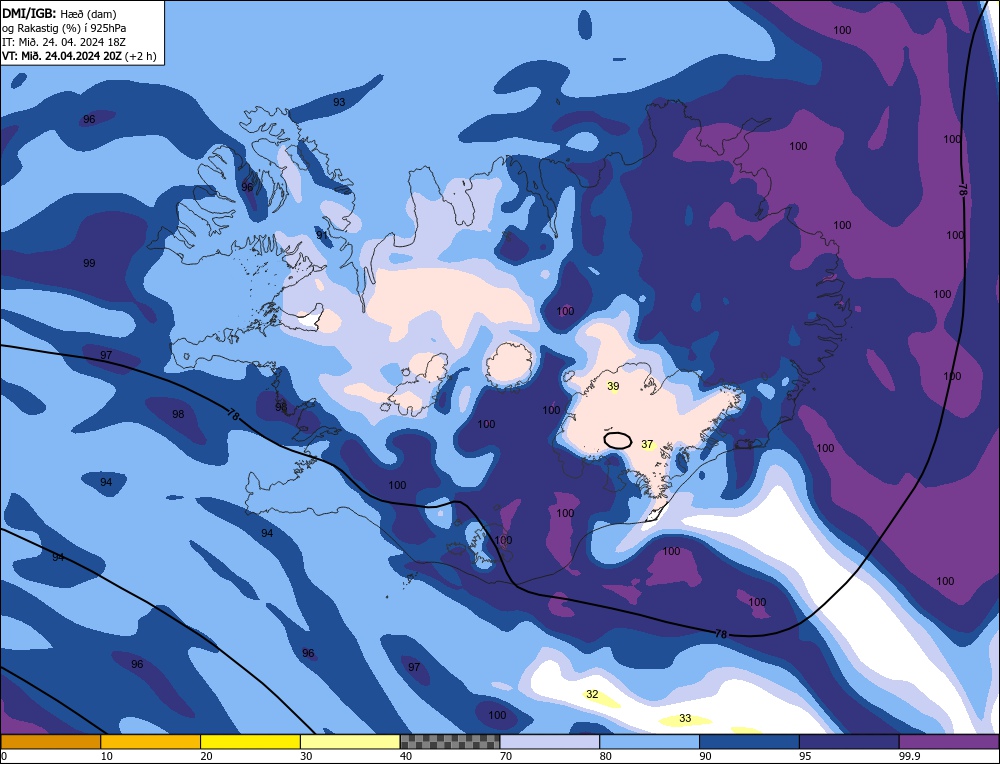Click the init time 'IT: Mið. 24. 04. 2024 18Z'
Viewport: 1000px width, 764px height.
(64, 41)
